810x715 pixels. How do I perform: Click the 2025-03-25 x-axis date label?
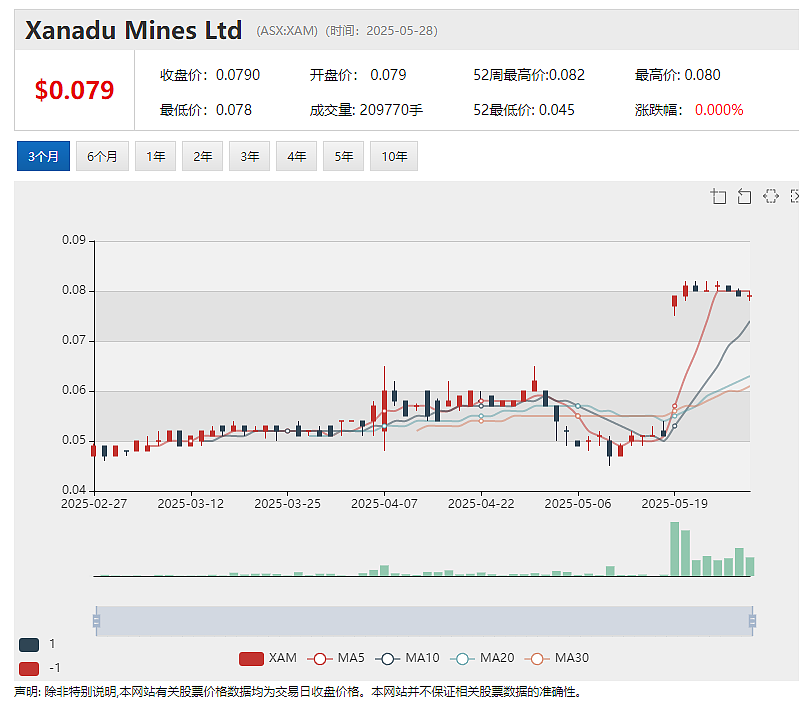point(287,504)
